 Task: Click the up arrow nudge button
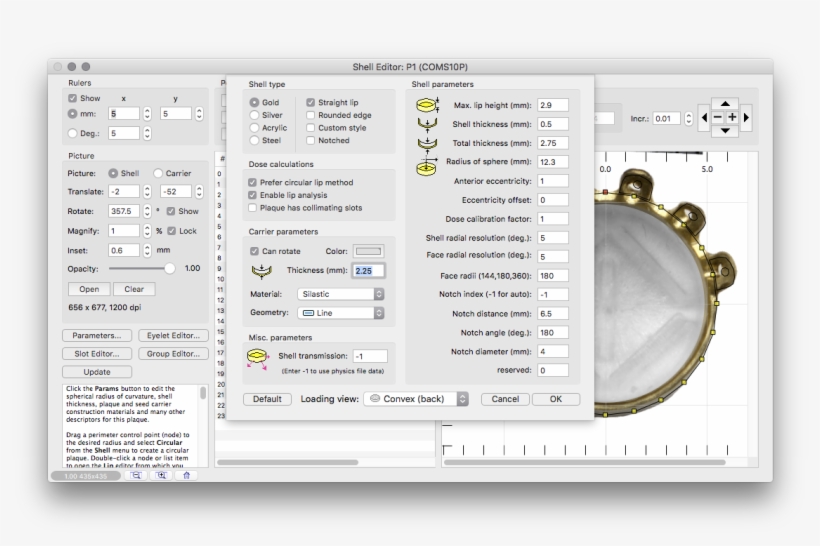coord(725,104)
